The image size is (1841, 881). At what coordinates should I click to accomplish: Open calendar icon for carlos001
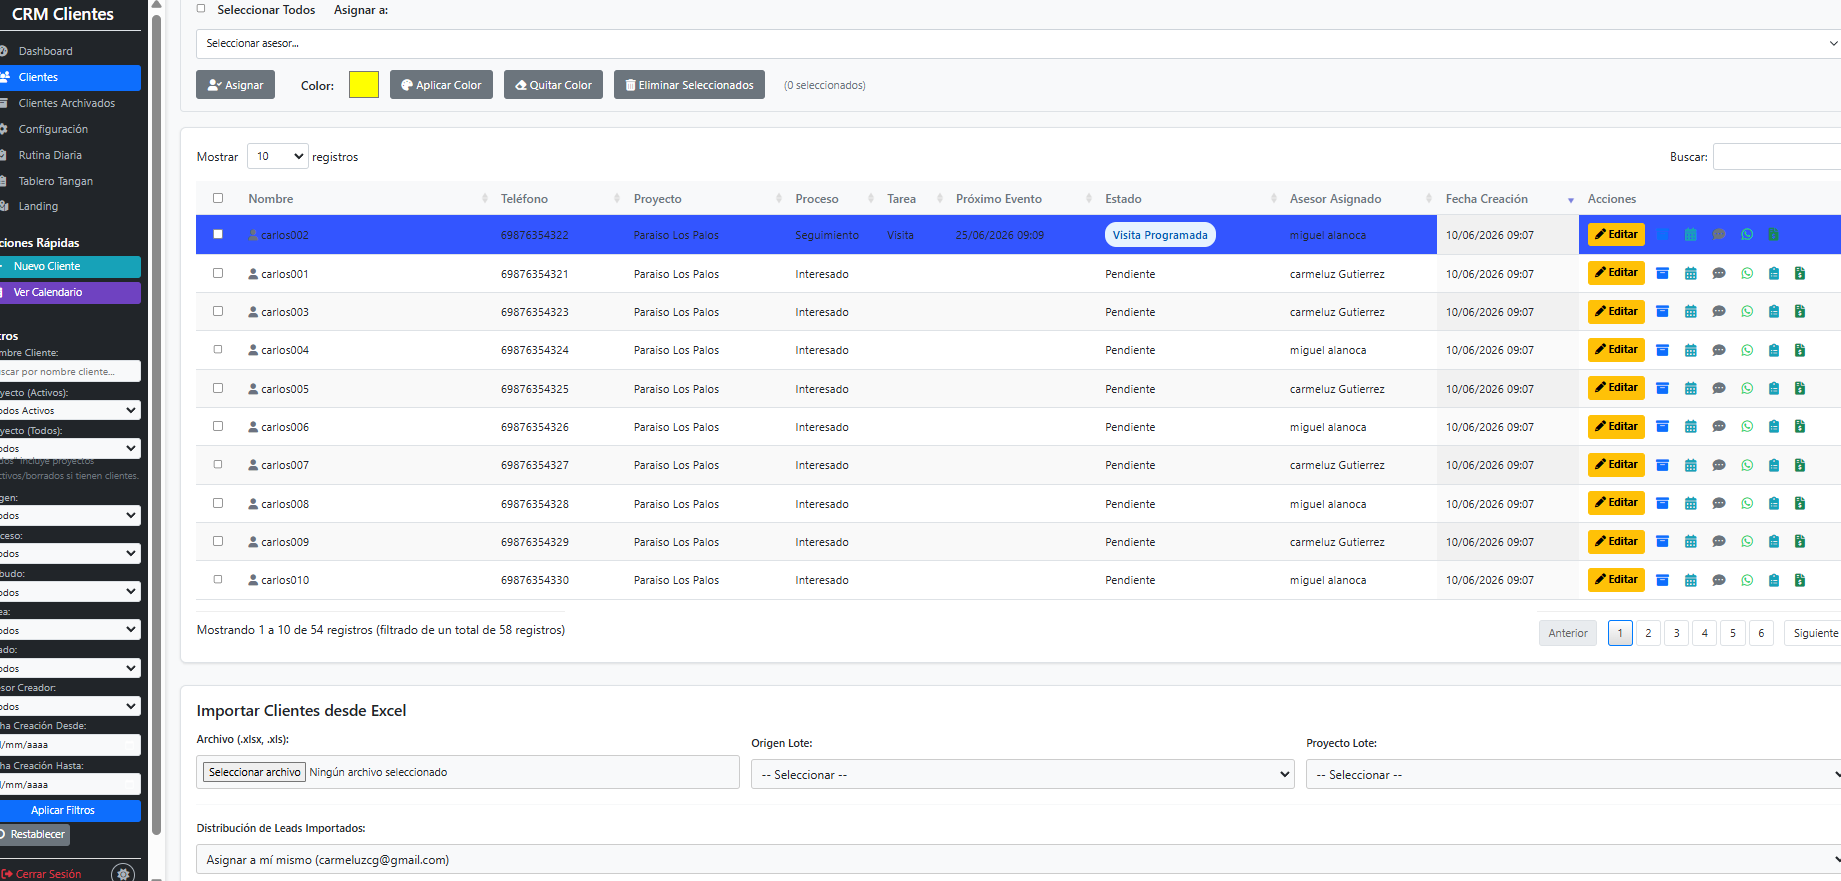(x=1691, y=273)
